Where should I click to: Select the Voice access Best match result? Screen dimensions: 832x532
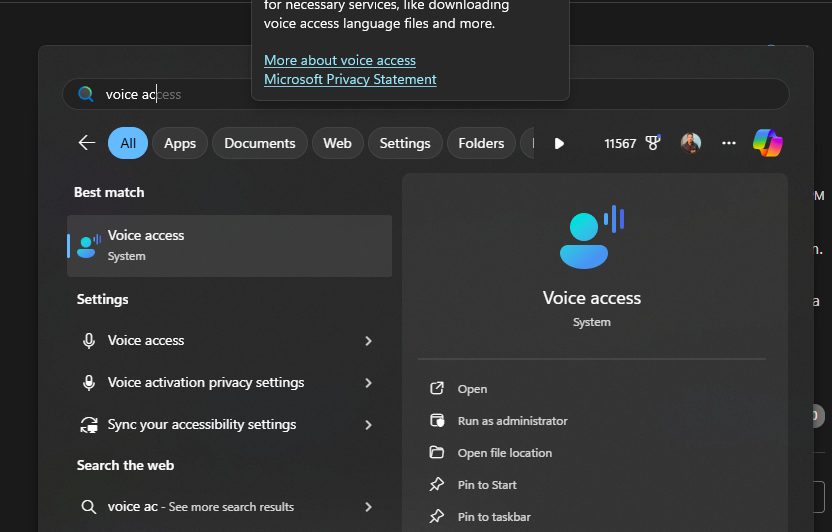point(229,246)
